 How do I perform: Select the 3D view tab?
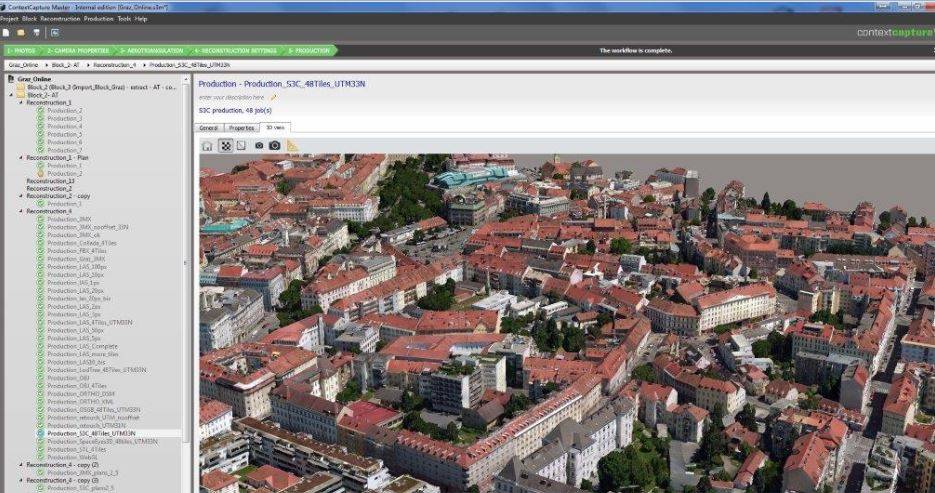click(x=275, y=128)
